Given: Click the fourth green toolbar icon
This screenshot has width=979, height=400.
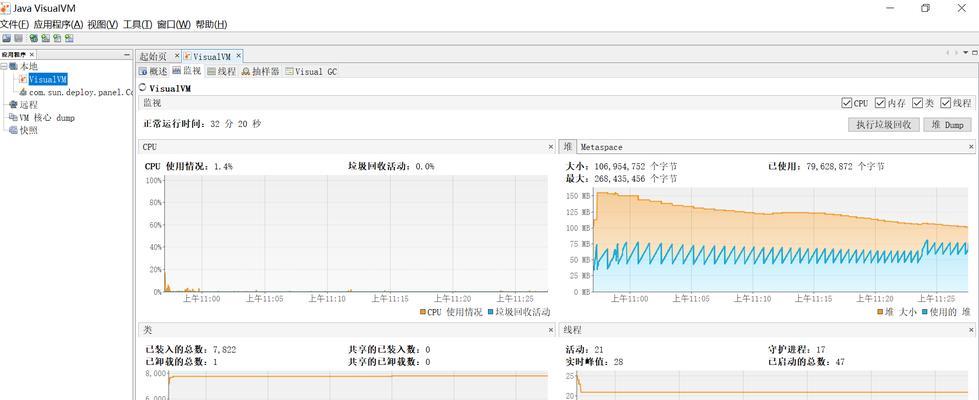Looking at the screenshot, I should point(45,38).
